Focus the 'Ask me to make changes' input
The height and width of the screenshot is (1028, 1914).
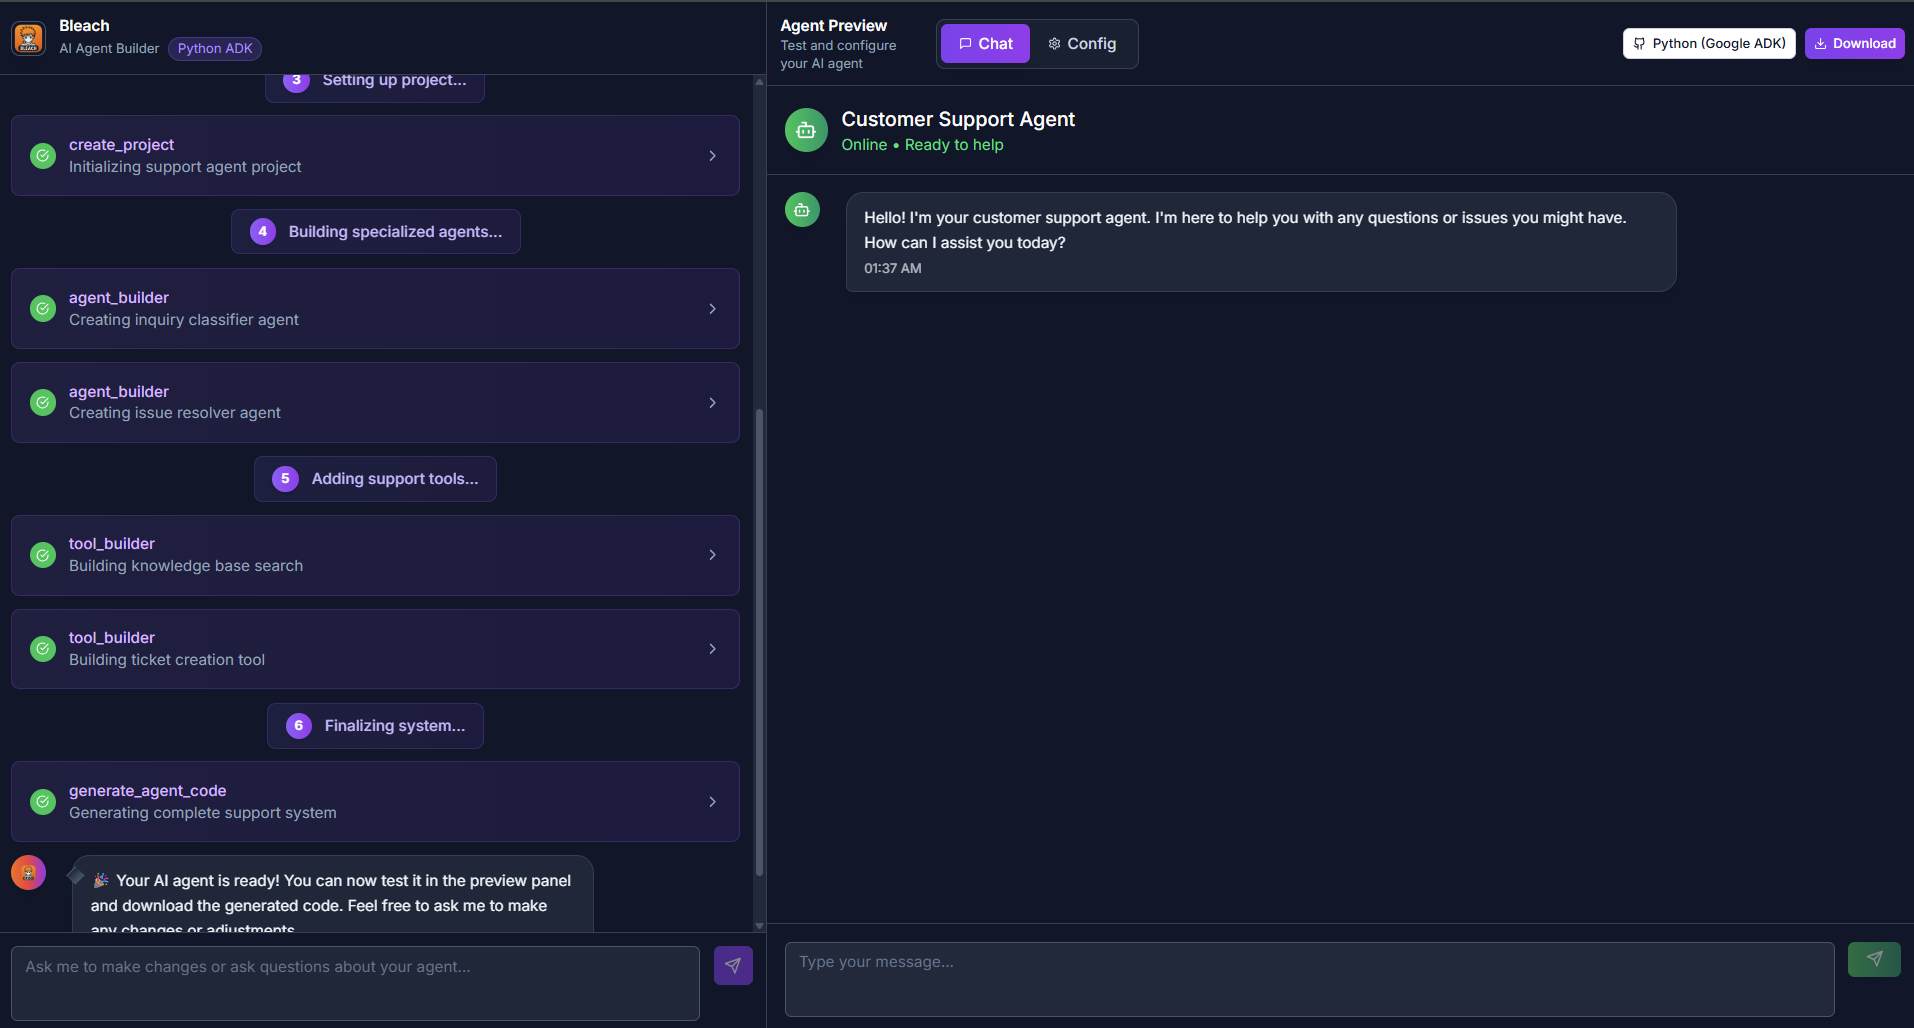point(355,983)
